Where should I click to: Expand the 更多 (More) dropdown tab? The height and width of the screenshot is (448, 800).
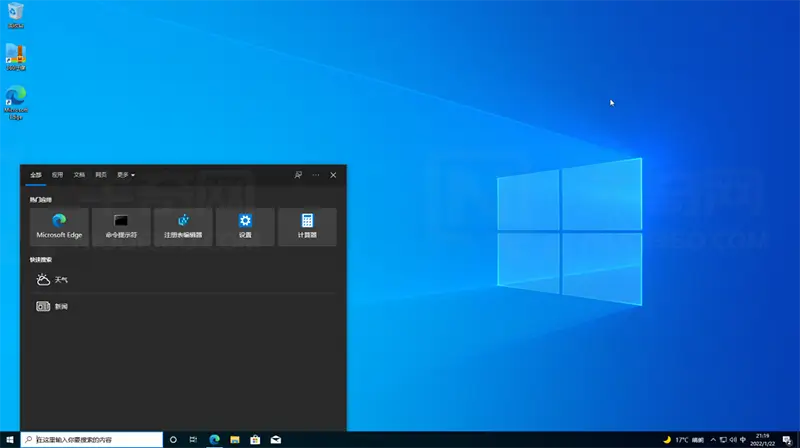(126, 175)
